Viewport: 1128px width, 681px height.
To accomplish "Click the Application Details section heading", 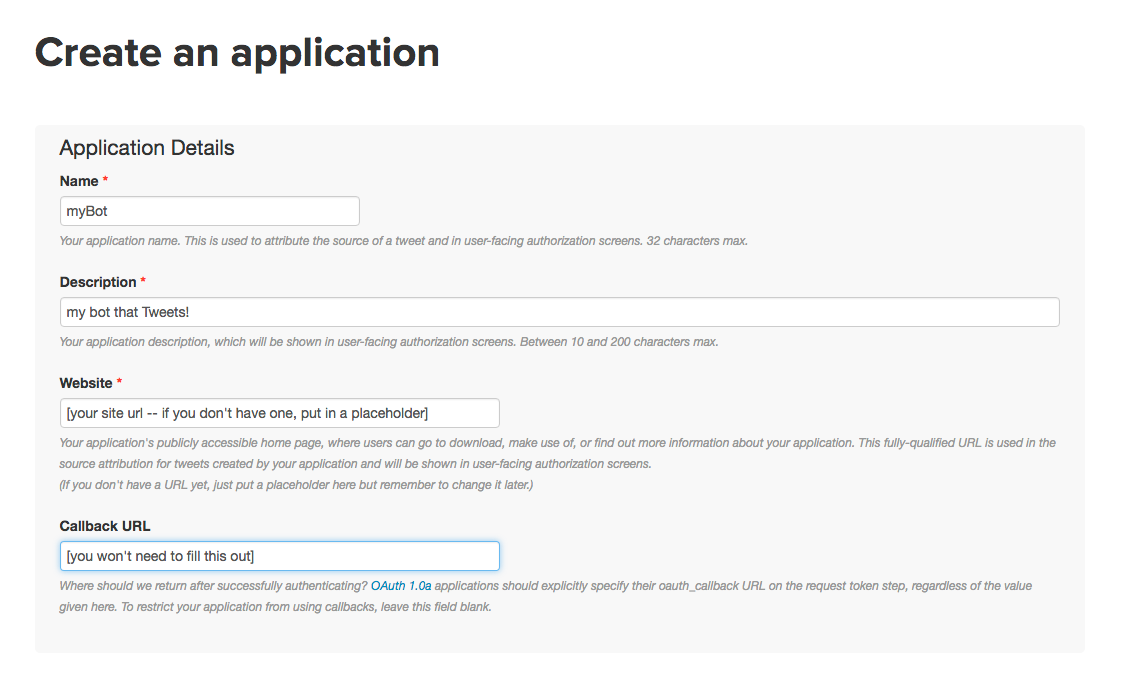I will 146,147.
